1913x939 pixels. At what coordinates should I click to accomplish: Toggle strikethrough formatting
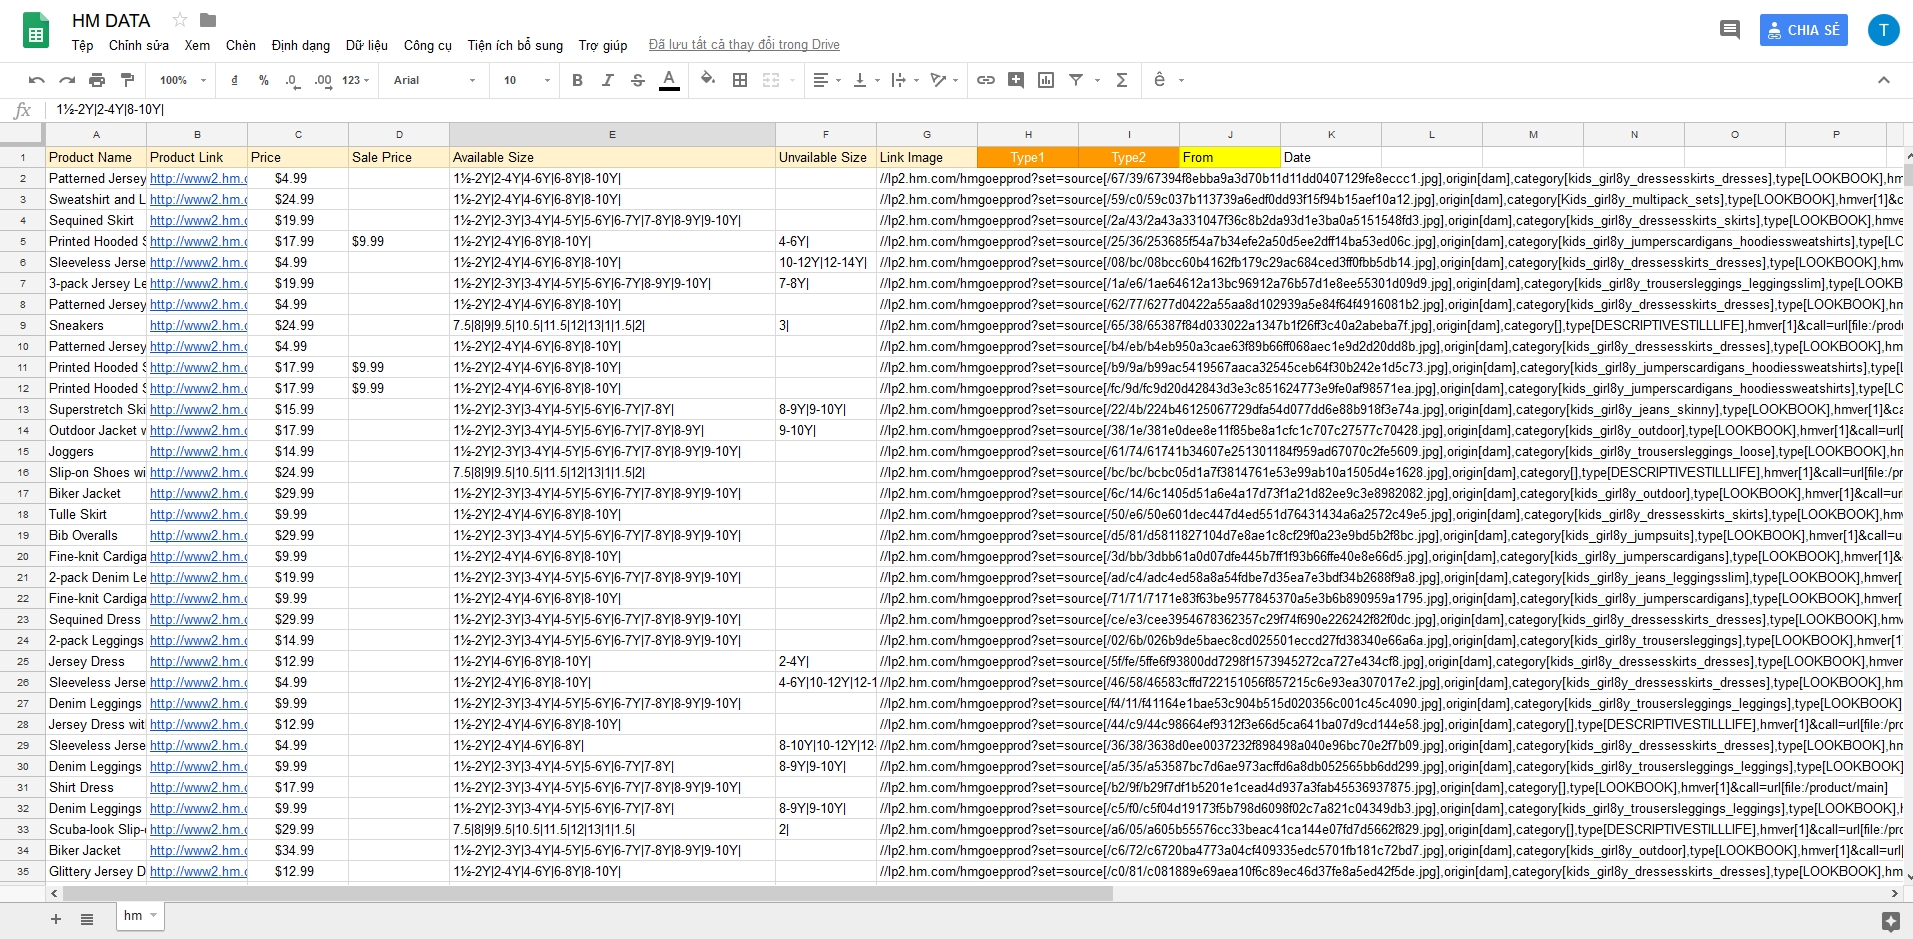coord(638,80)
